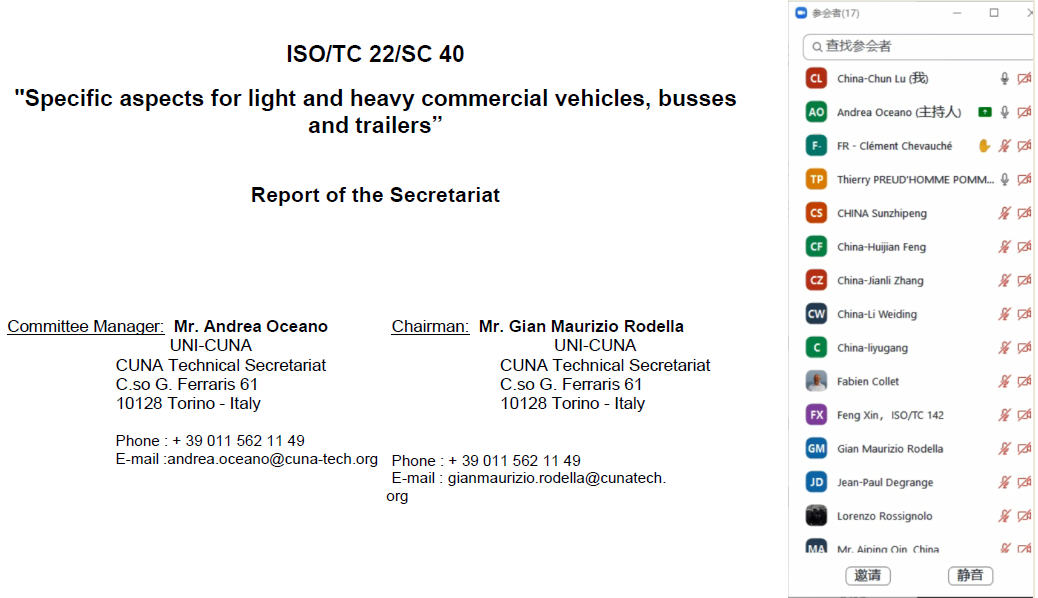Click the muted mic for Jean-Paul Degrange
Viewport: 1038px width, 598px height.
click(1005, 483)
